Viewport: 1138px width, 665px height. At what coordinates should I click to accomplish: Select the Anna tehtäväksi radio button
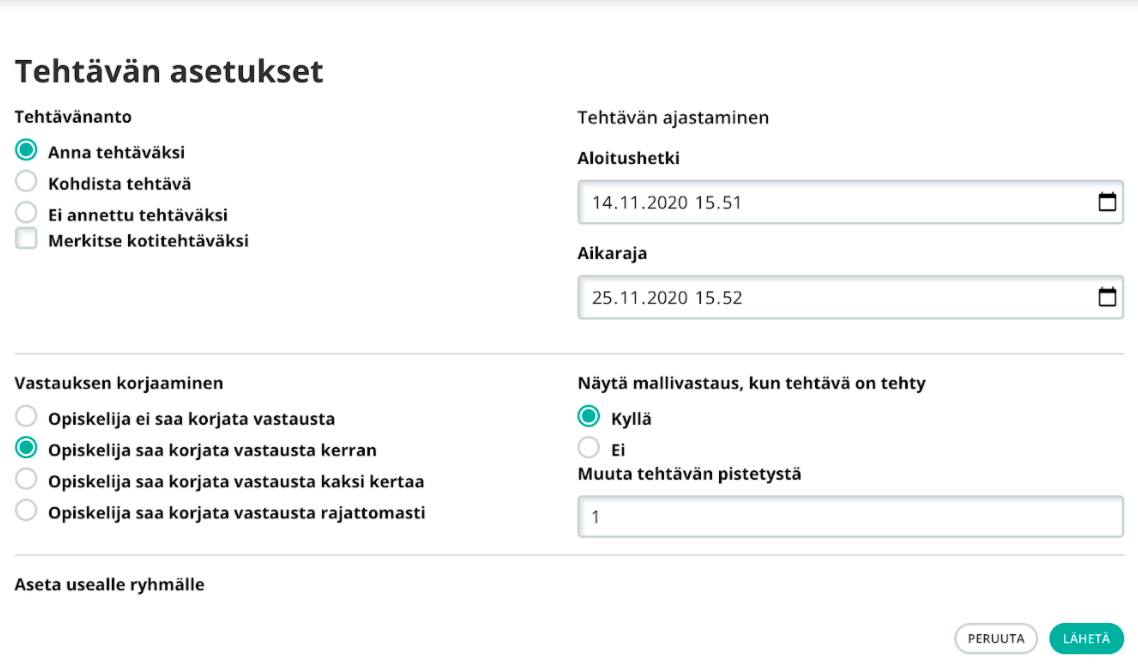[28, 151]
